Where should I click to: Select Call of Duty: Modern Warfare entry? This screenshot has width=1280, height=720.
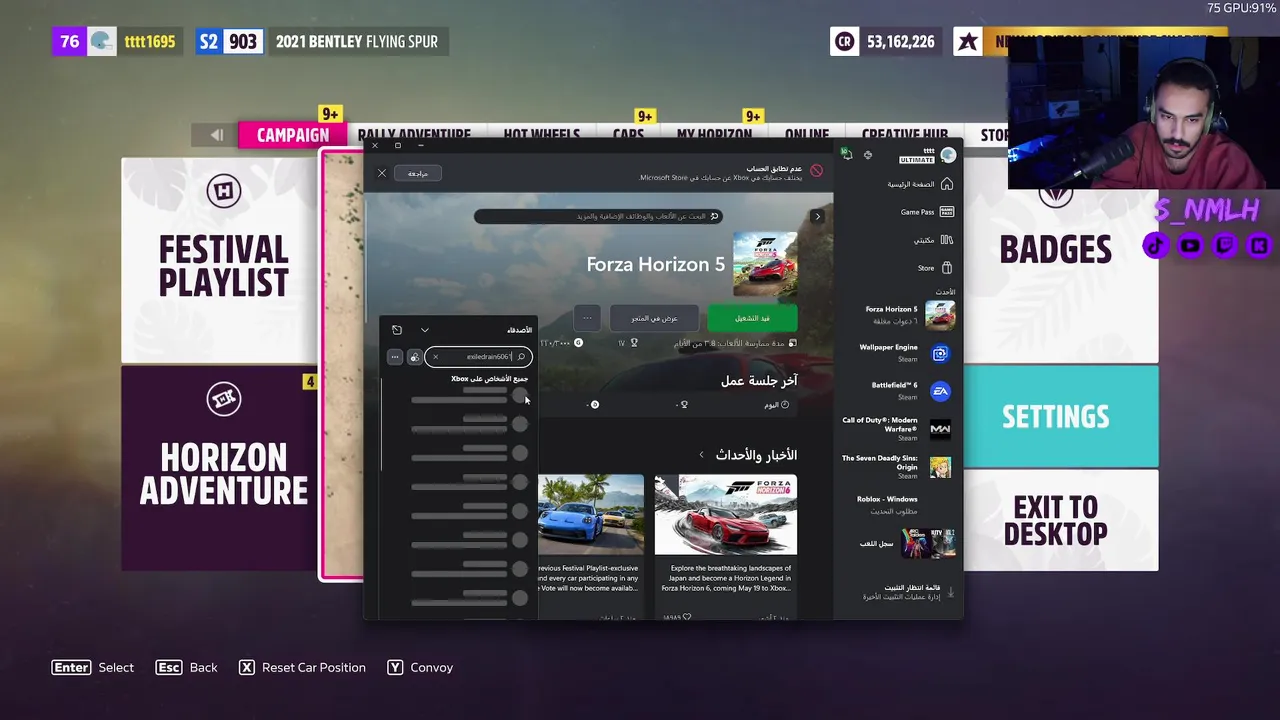coord(896,429)
